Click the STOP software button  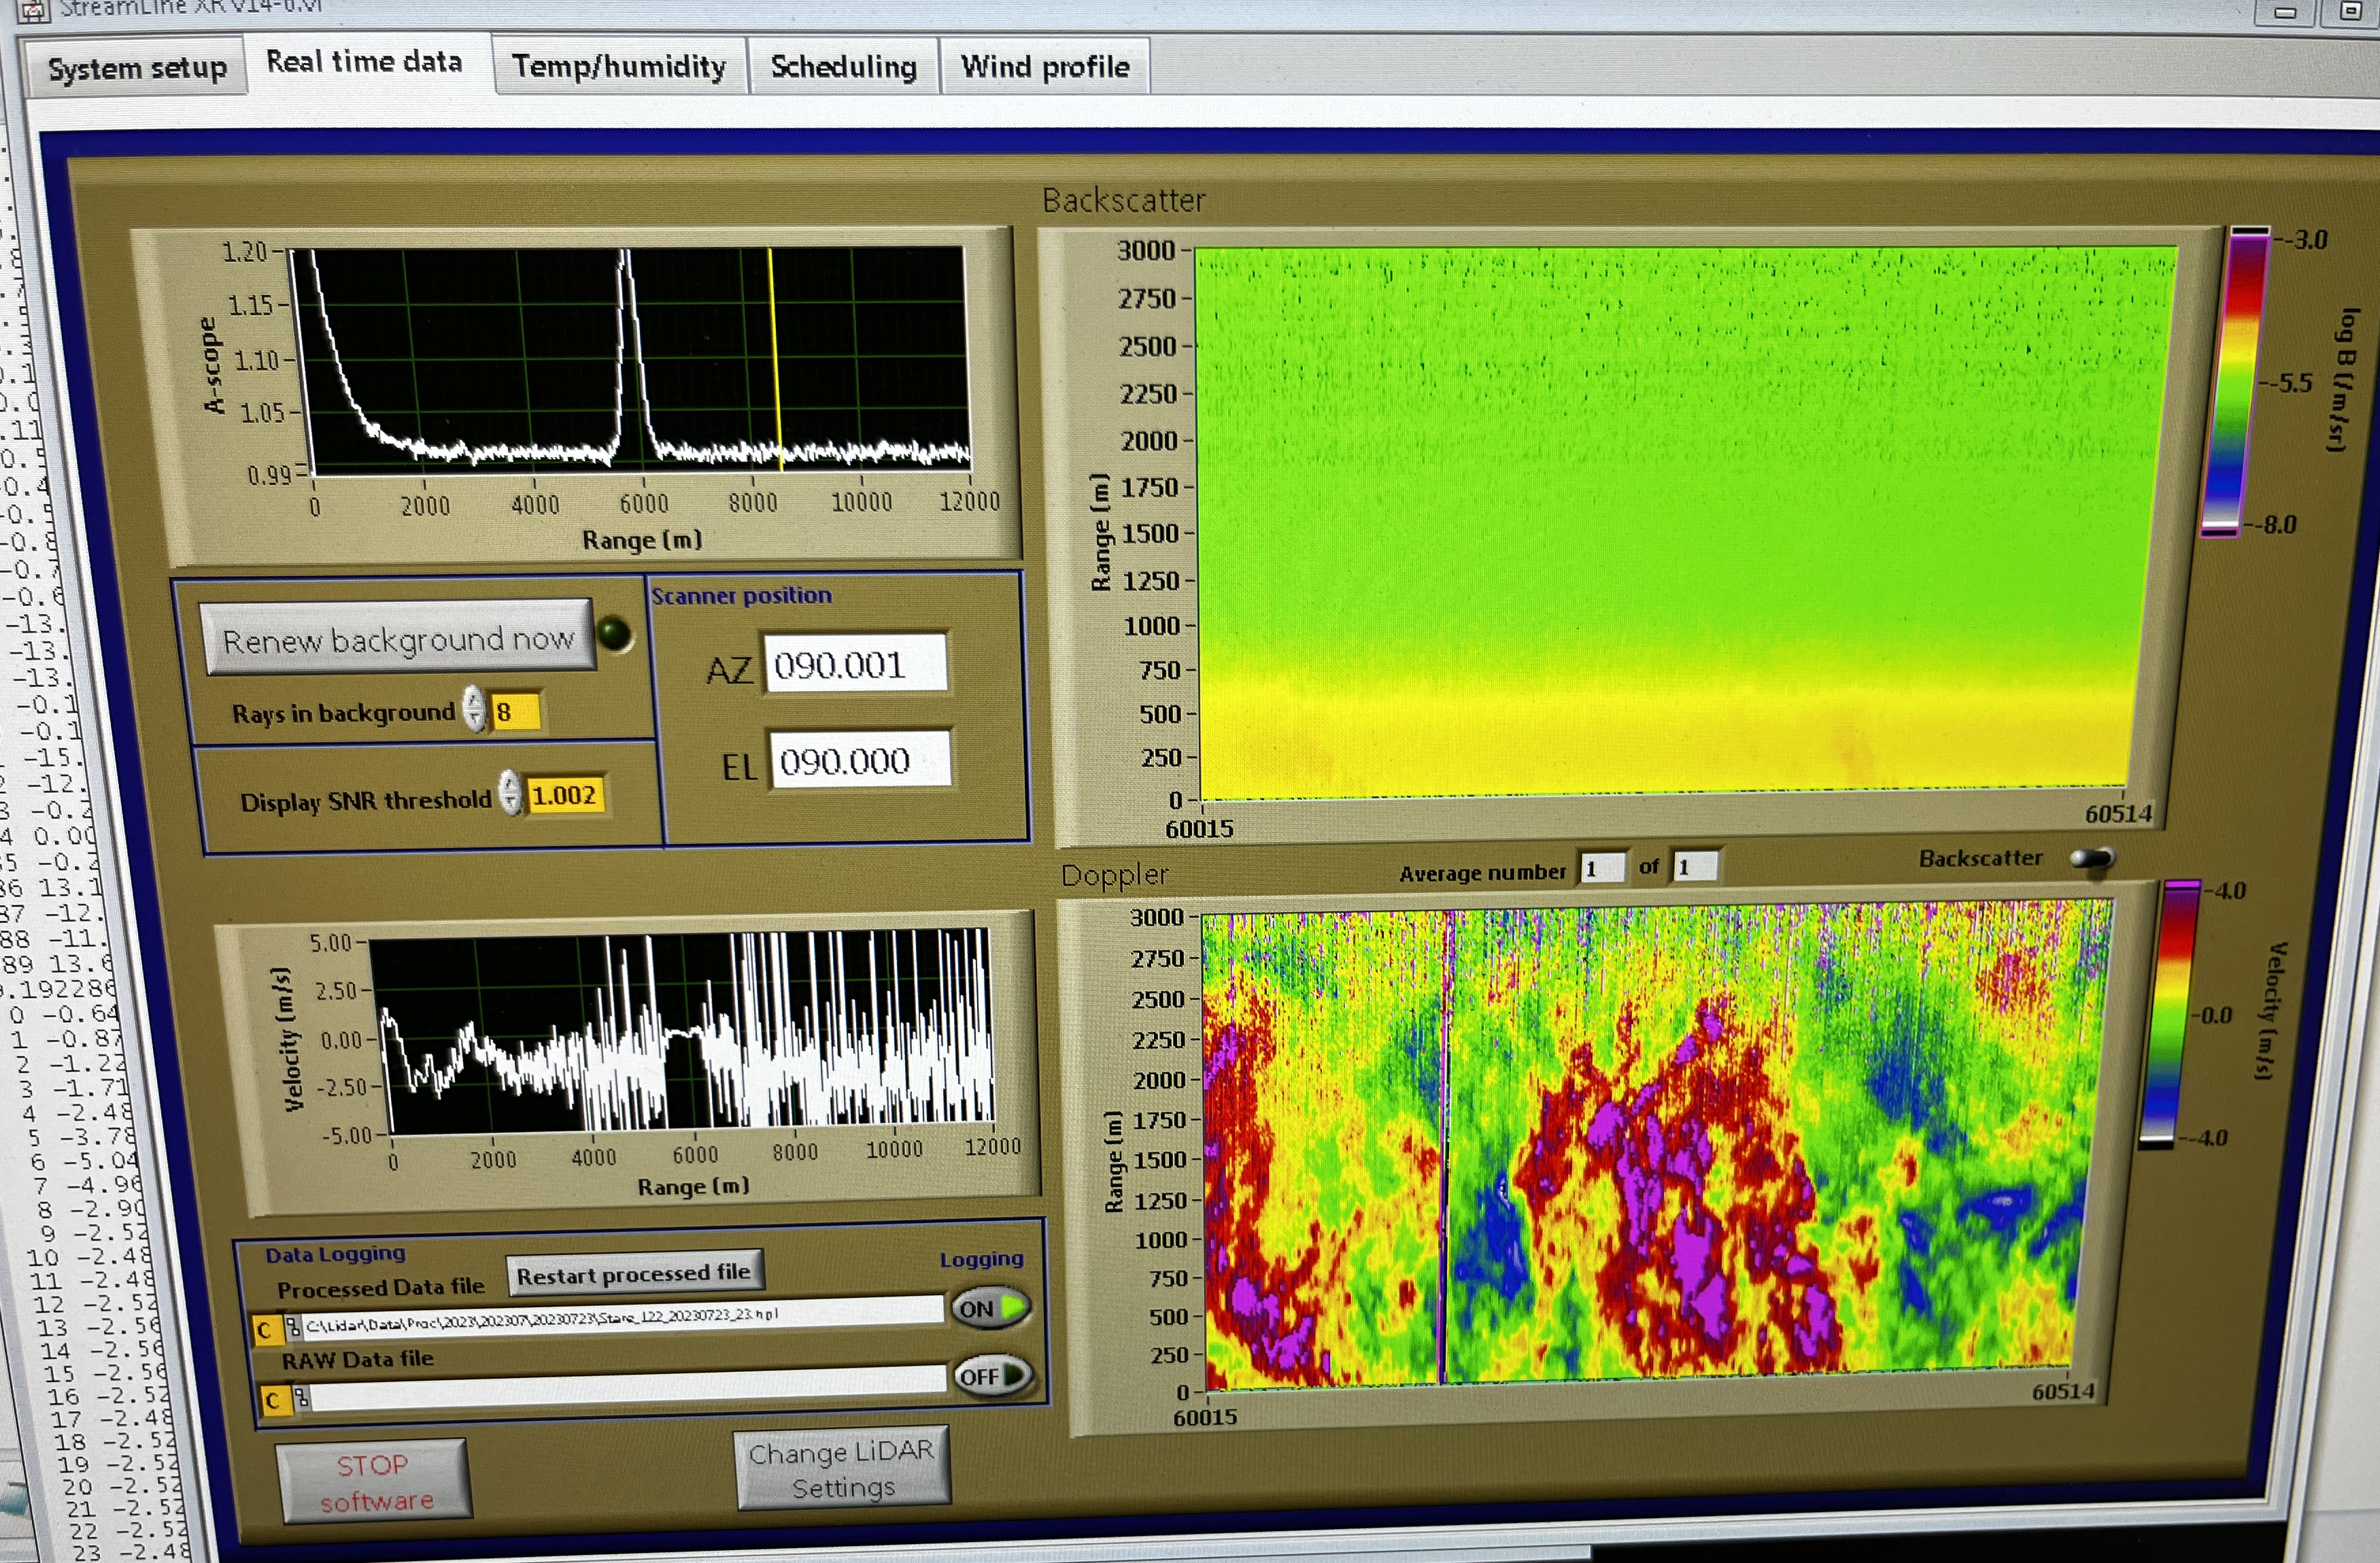(373, 1482)
